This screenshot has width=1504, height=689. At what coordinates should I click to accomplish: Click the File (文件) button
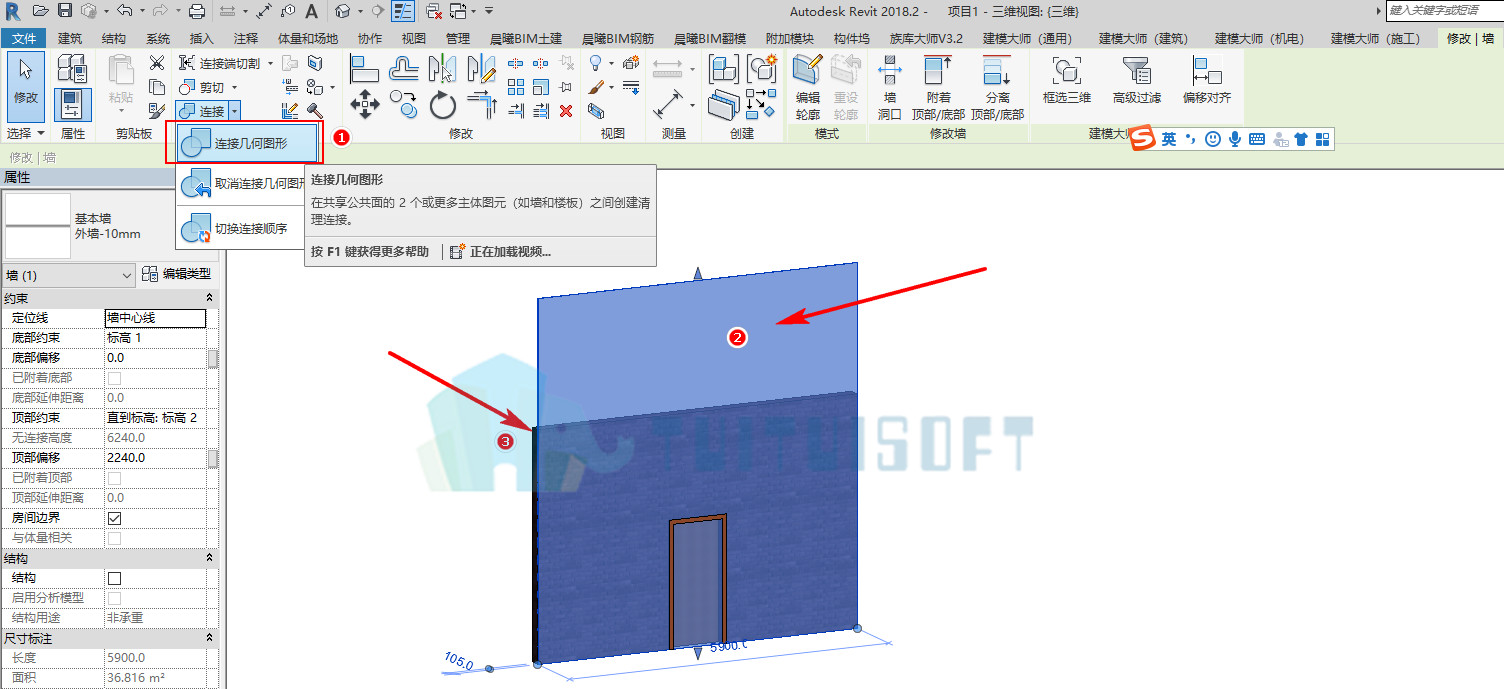(x=24, y=38)
